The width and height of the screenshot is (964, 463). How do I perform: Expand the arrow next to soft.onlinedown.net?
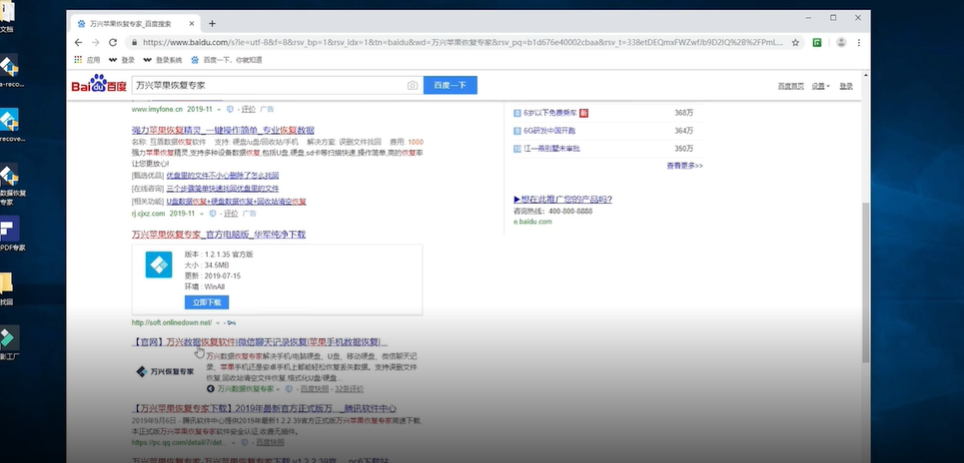pyautogui.click(x=218, y=323)
